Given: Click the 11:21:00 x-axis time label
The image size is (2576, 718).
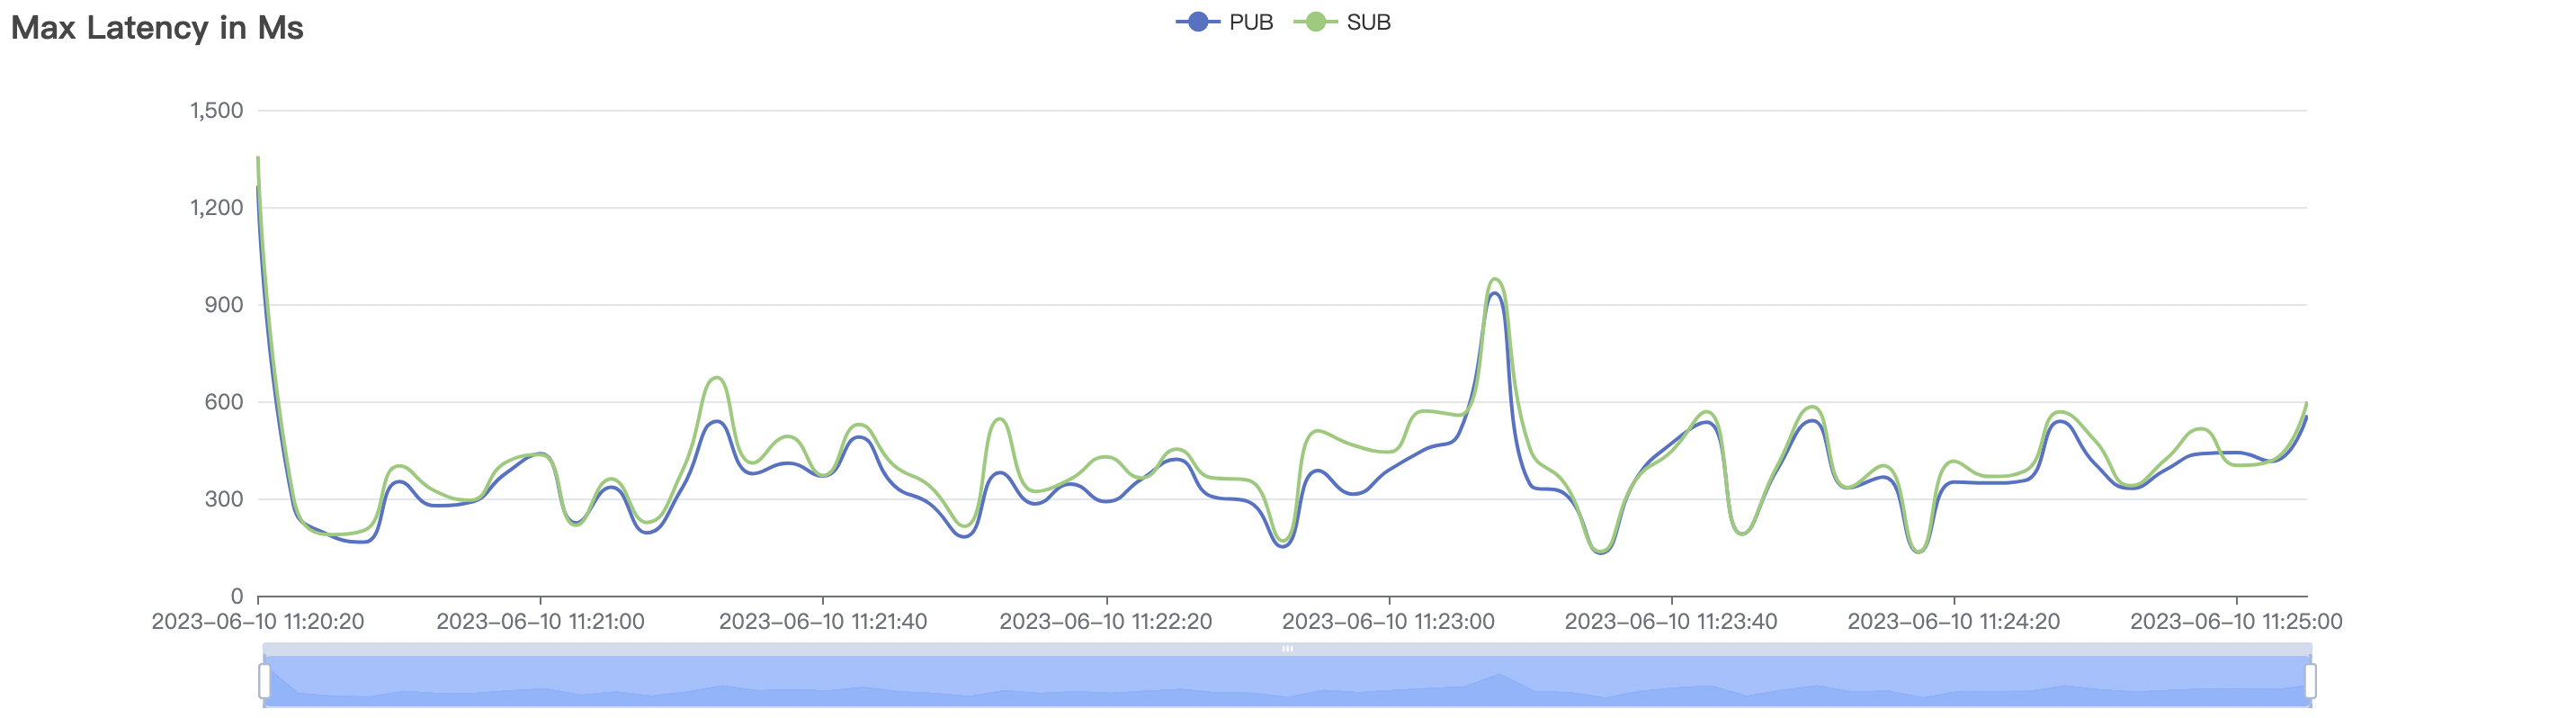Looking at the screenshot, I should click(540, 621).
